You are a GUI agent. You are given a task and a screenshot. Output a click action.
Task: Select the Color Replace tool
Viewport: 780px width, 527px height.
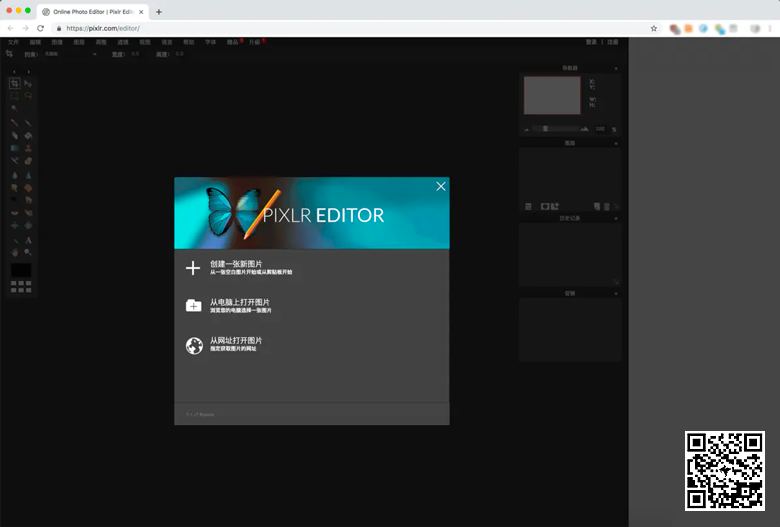coord(14,160)
